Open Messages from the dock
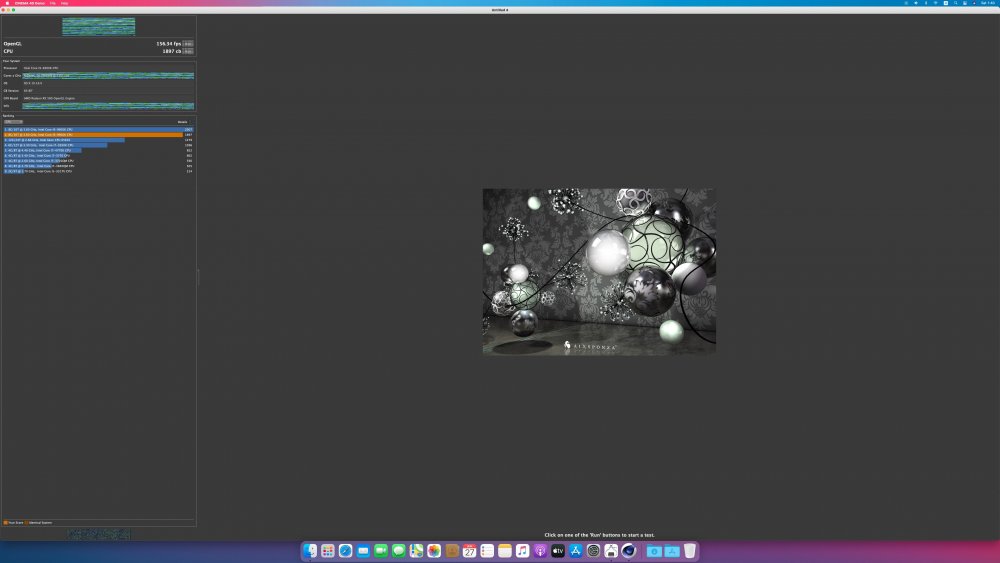 (399, 551)
